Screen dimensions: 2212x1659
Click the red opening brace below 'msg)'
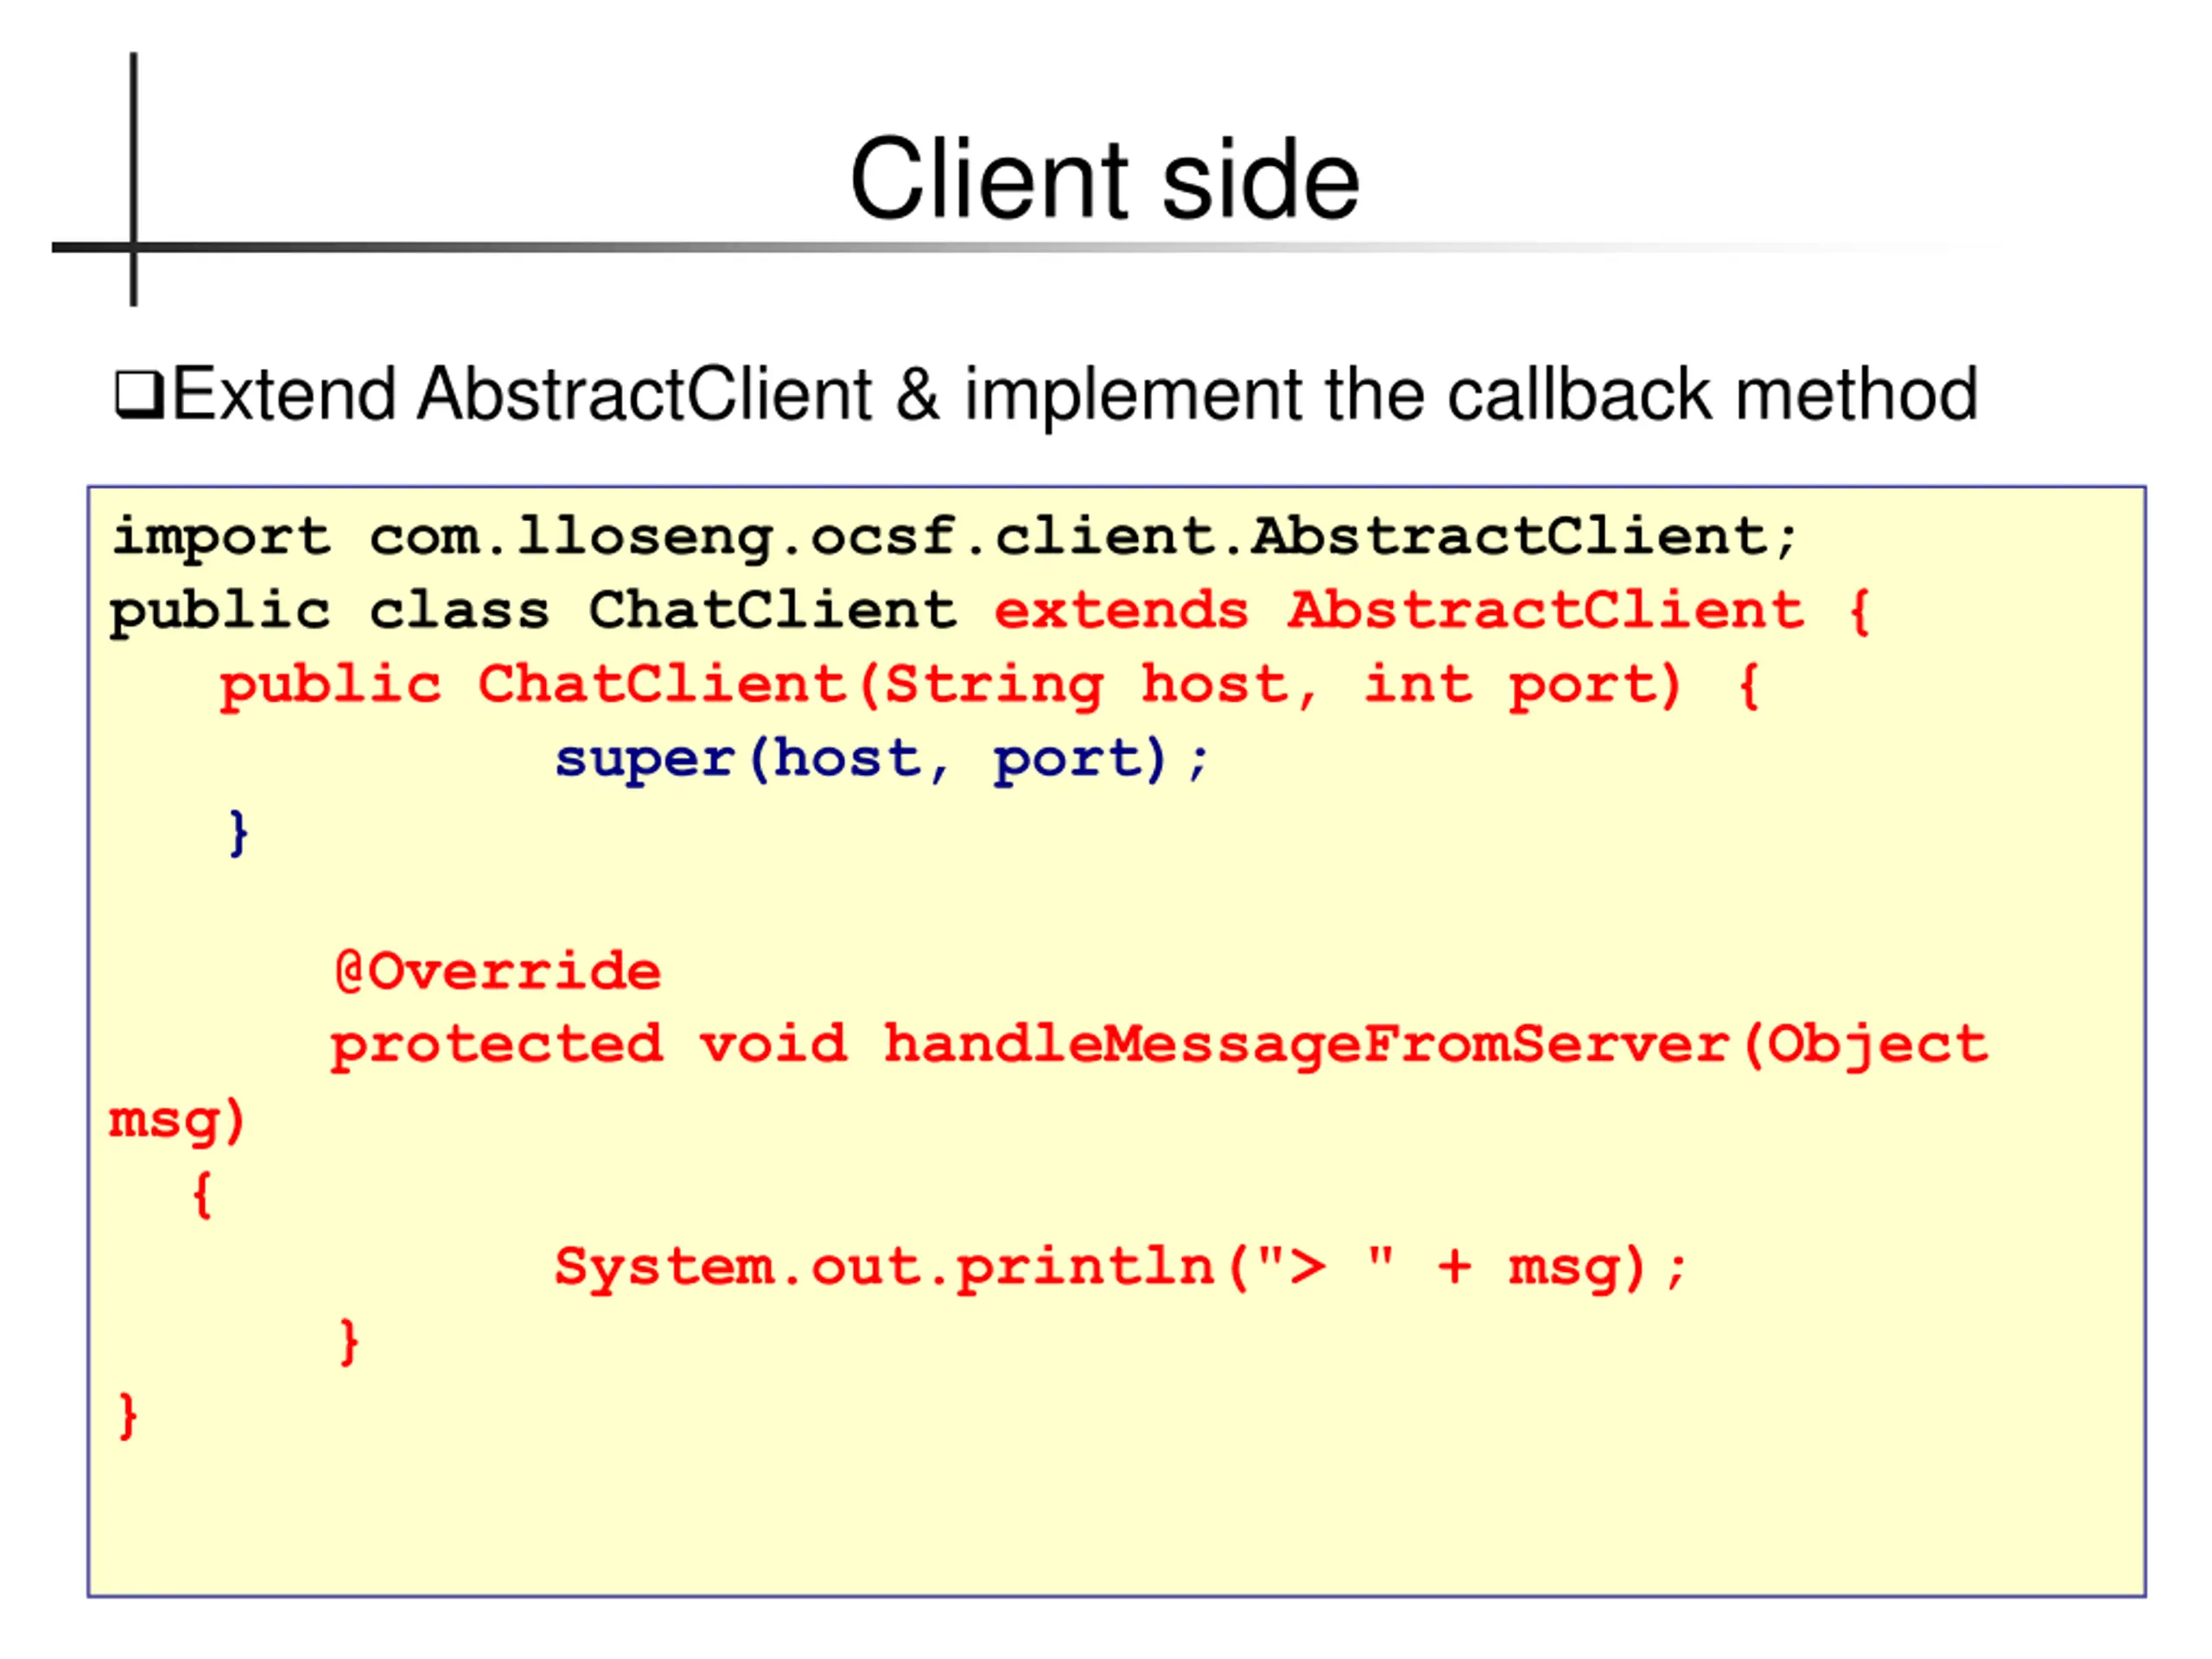pyautogui.click(x=202, y=1195)
